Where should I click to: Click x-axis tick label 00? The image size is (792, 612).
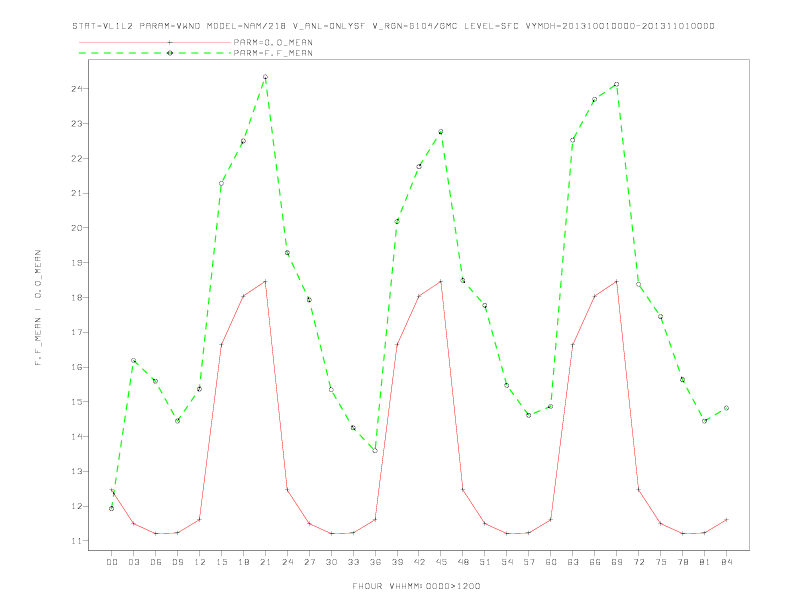coord(112,562)
